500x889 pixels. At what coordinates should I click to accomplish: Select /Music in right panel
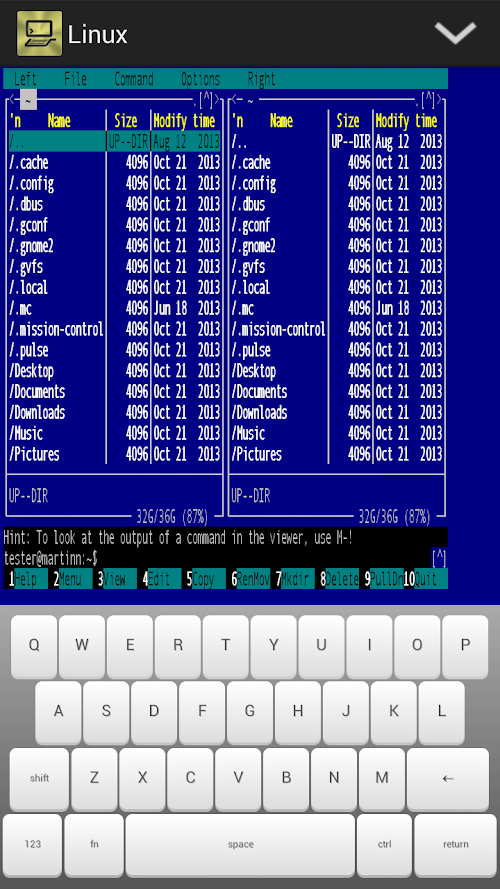[x=248, y=433]
